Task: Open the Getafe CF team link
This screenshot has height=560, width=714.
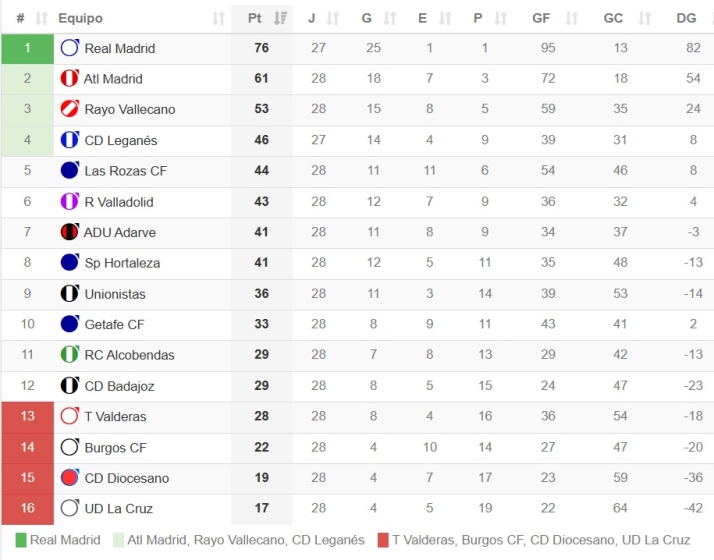Action: click(114, 324)
